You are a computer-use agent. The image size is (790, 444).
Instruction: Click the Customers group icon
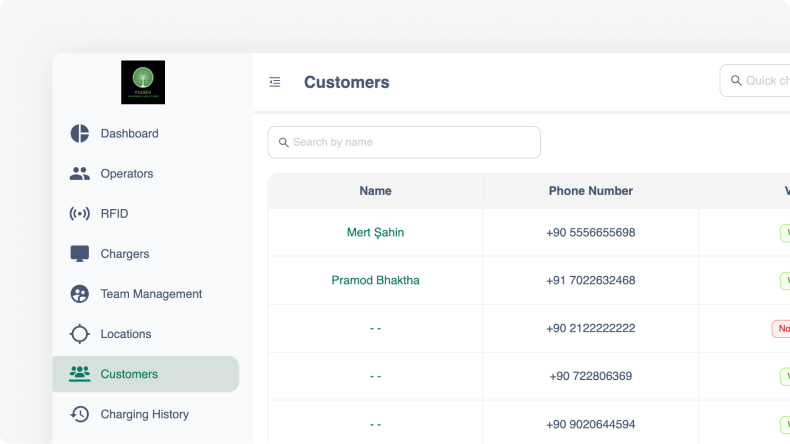[x=80, y=374]
